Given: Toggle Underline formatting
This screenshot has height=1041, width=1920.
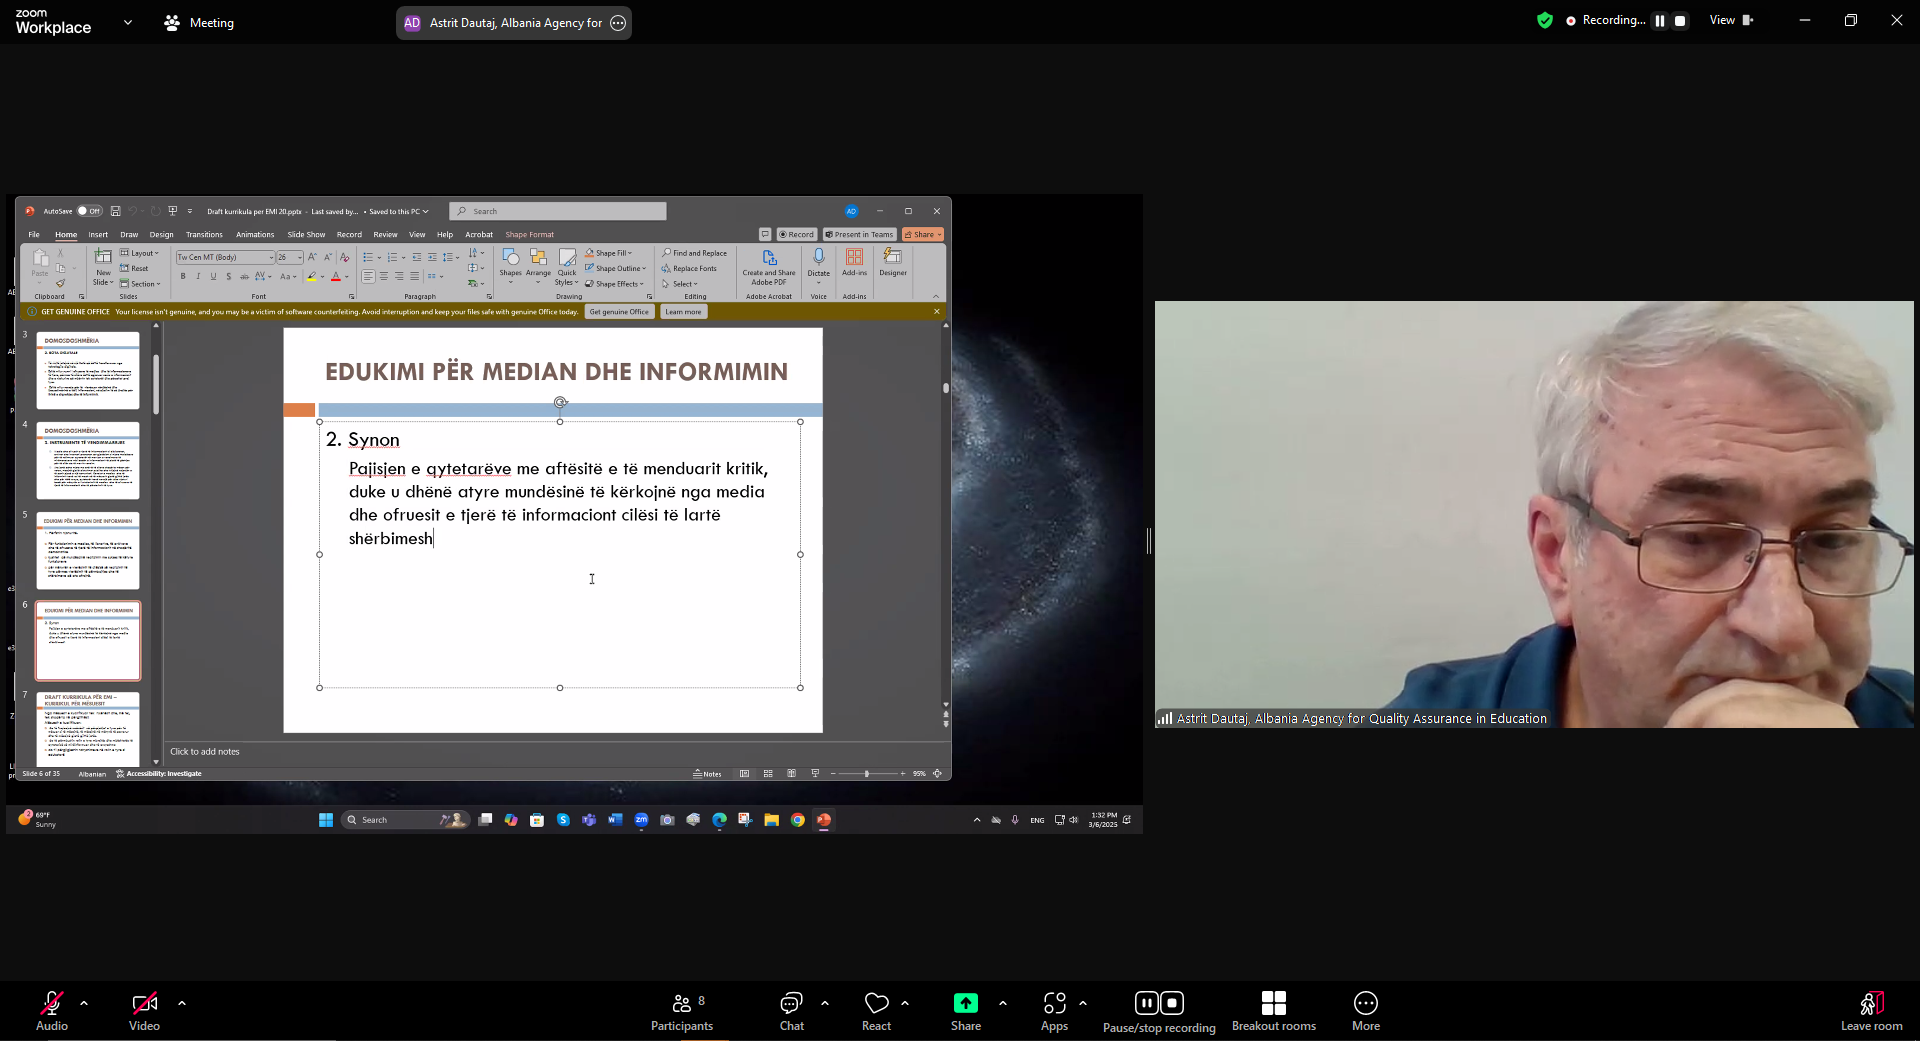Looking at the screenshot, I should click(213, 277).
